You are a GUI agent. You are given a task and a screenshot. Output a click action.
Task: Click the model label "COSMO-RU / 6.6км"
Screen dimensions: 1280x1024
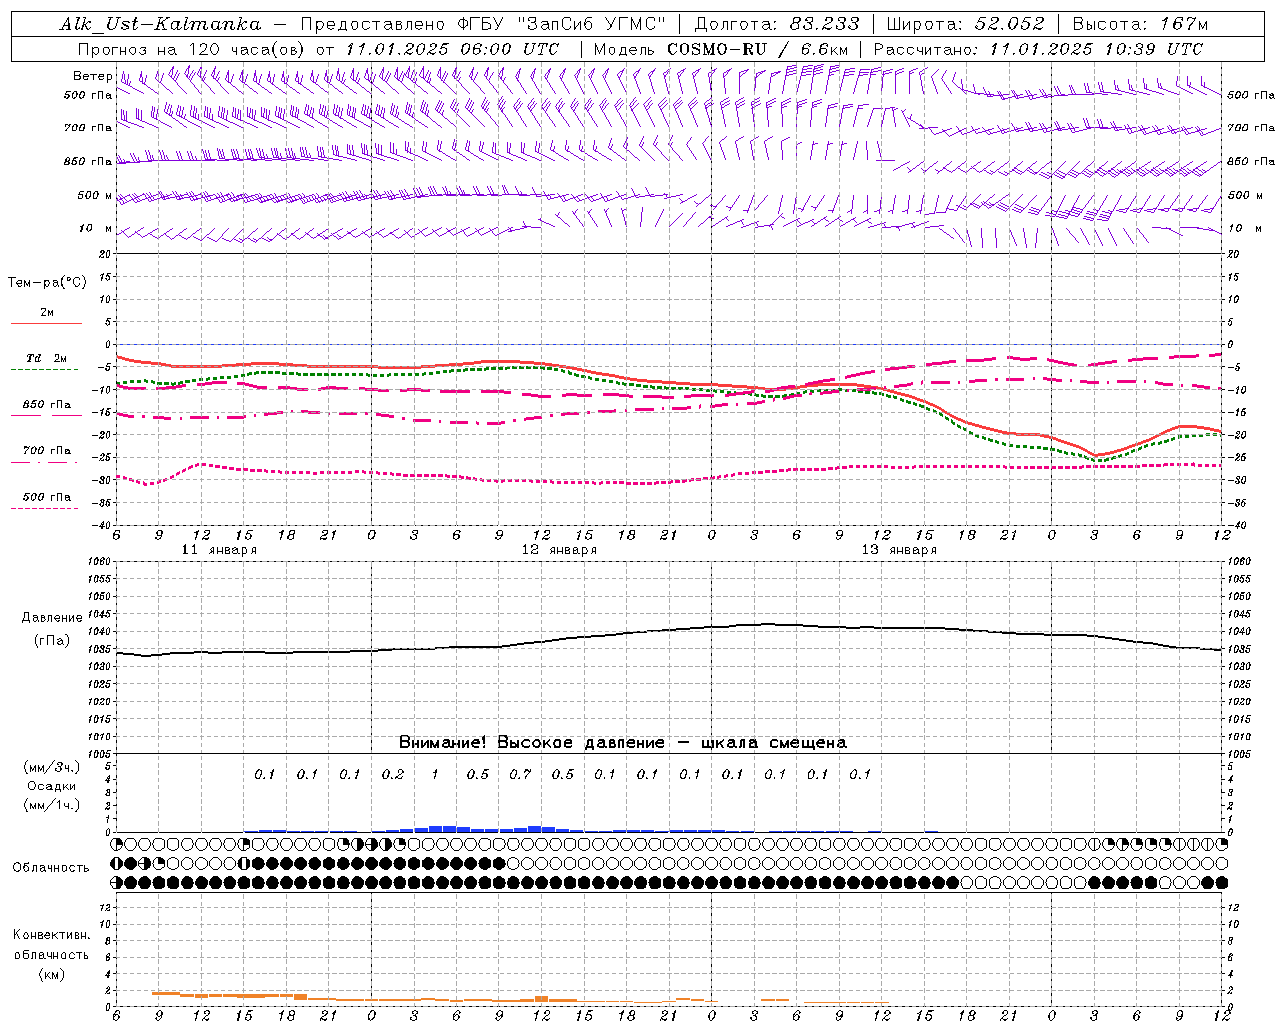(757, 49)
